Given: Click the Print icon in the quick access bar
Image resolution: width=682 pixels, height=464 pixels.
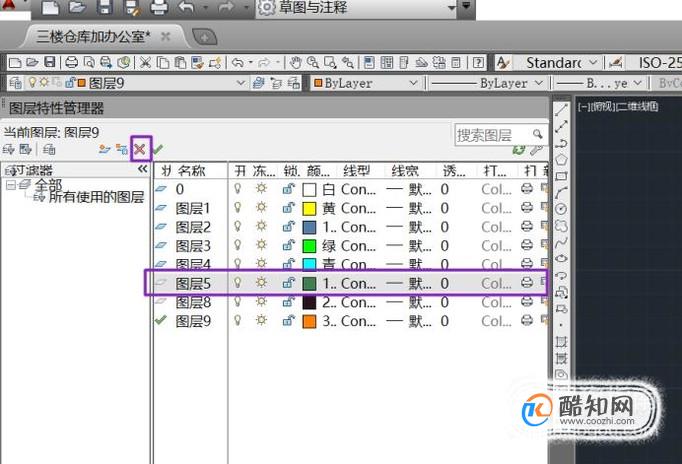Looking at the screenshot, I should pyautogui.click(x=159, y=7).
